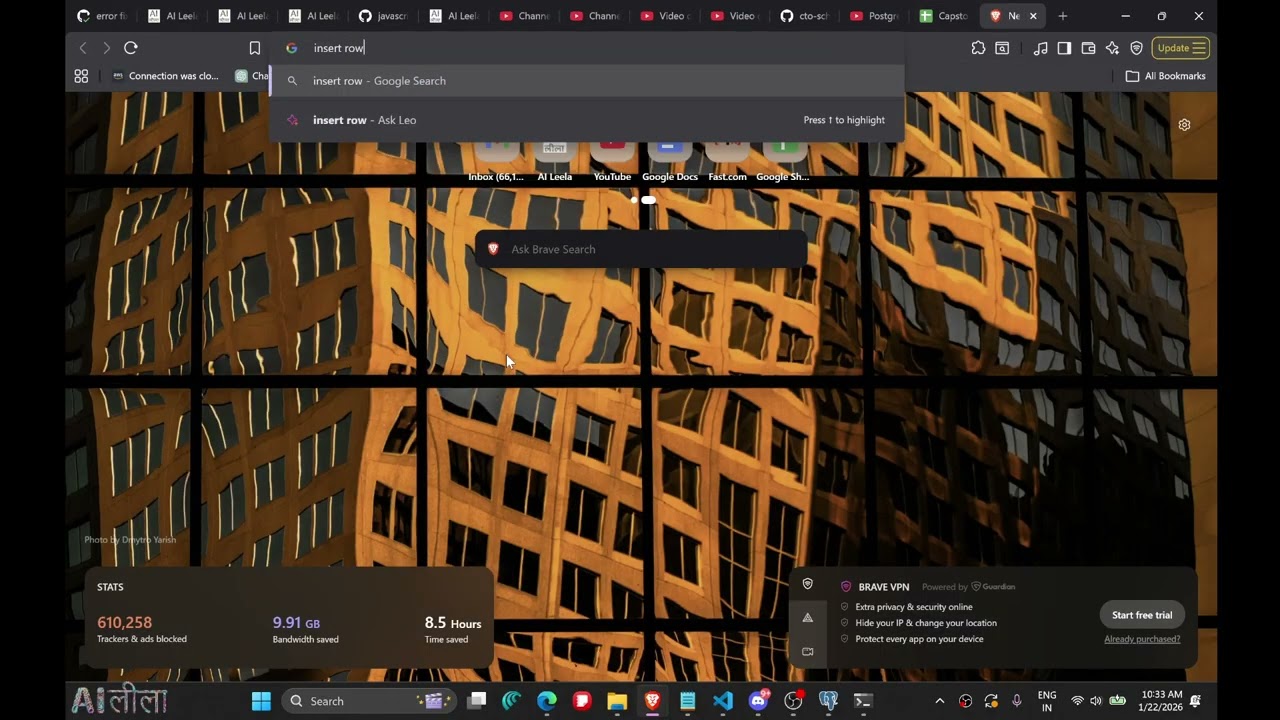This screenshot has height=720, width=1280.
Task: Click the 'Already purchased?' link
Action: pos(1142,639)
